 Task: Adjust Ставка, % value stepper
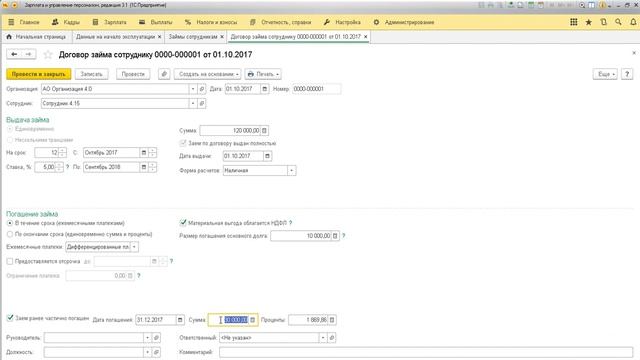click(x=60, y=167)
